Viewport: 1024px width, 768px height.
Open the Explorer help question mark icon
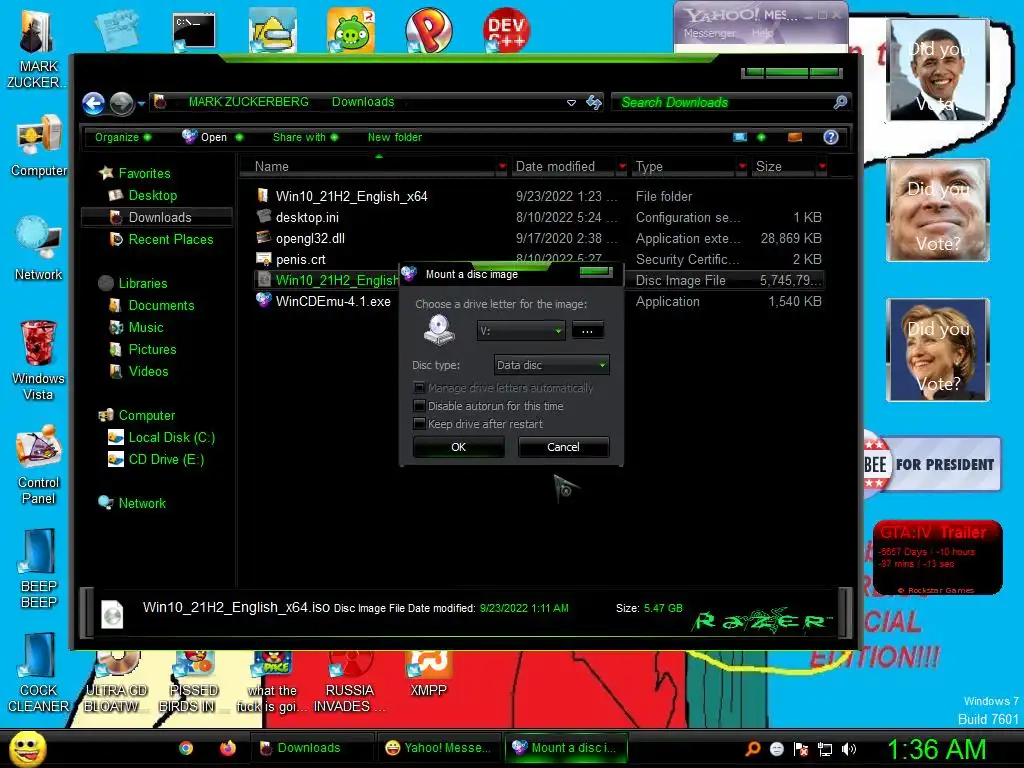click(x=830, y=137)
